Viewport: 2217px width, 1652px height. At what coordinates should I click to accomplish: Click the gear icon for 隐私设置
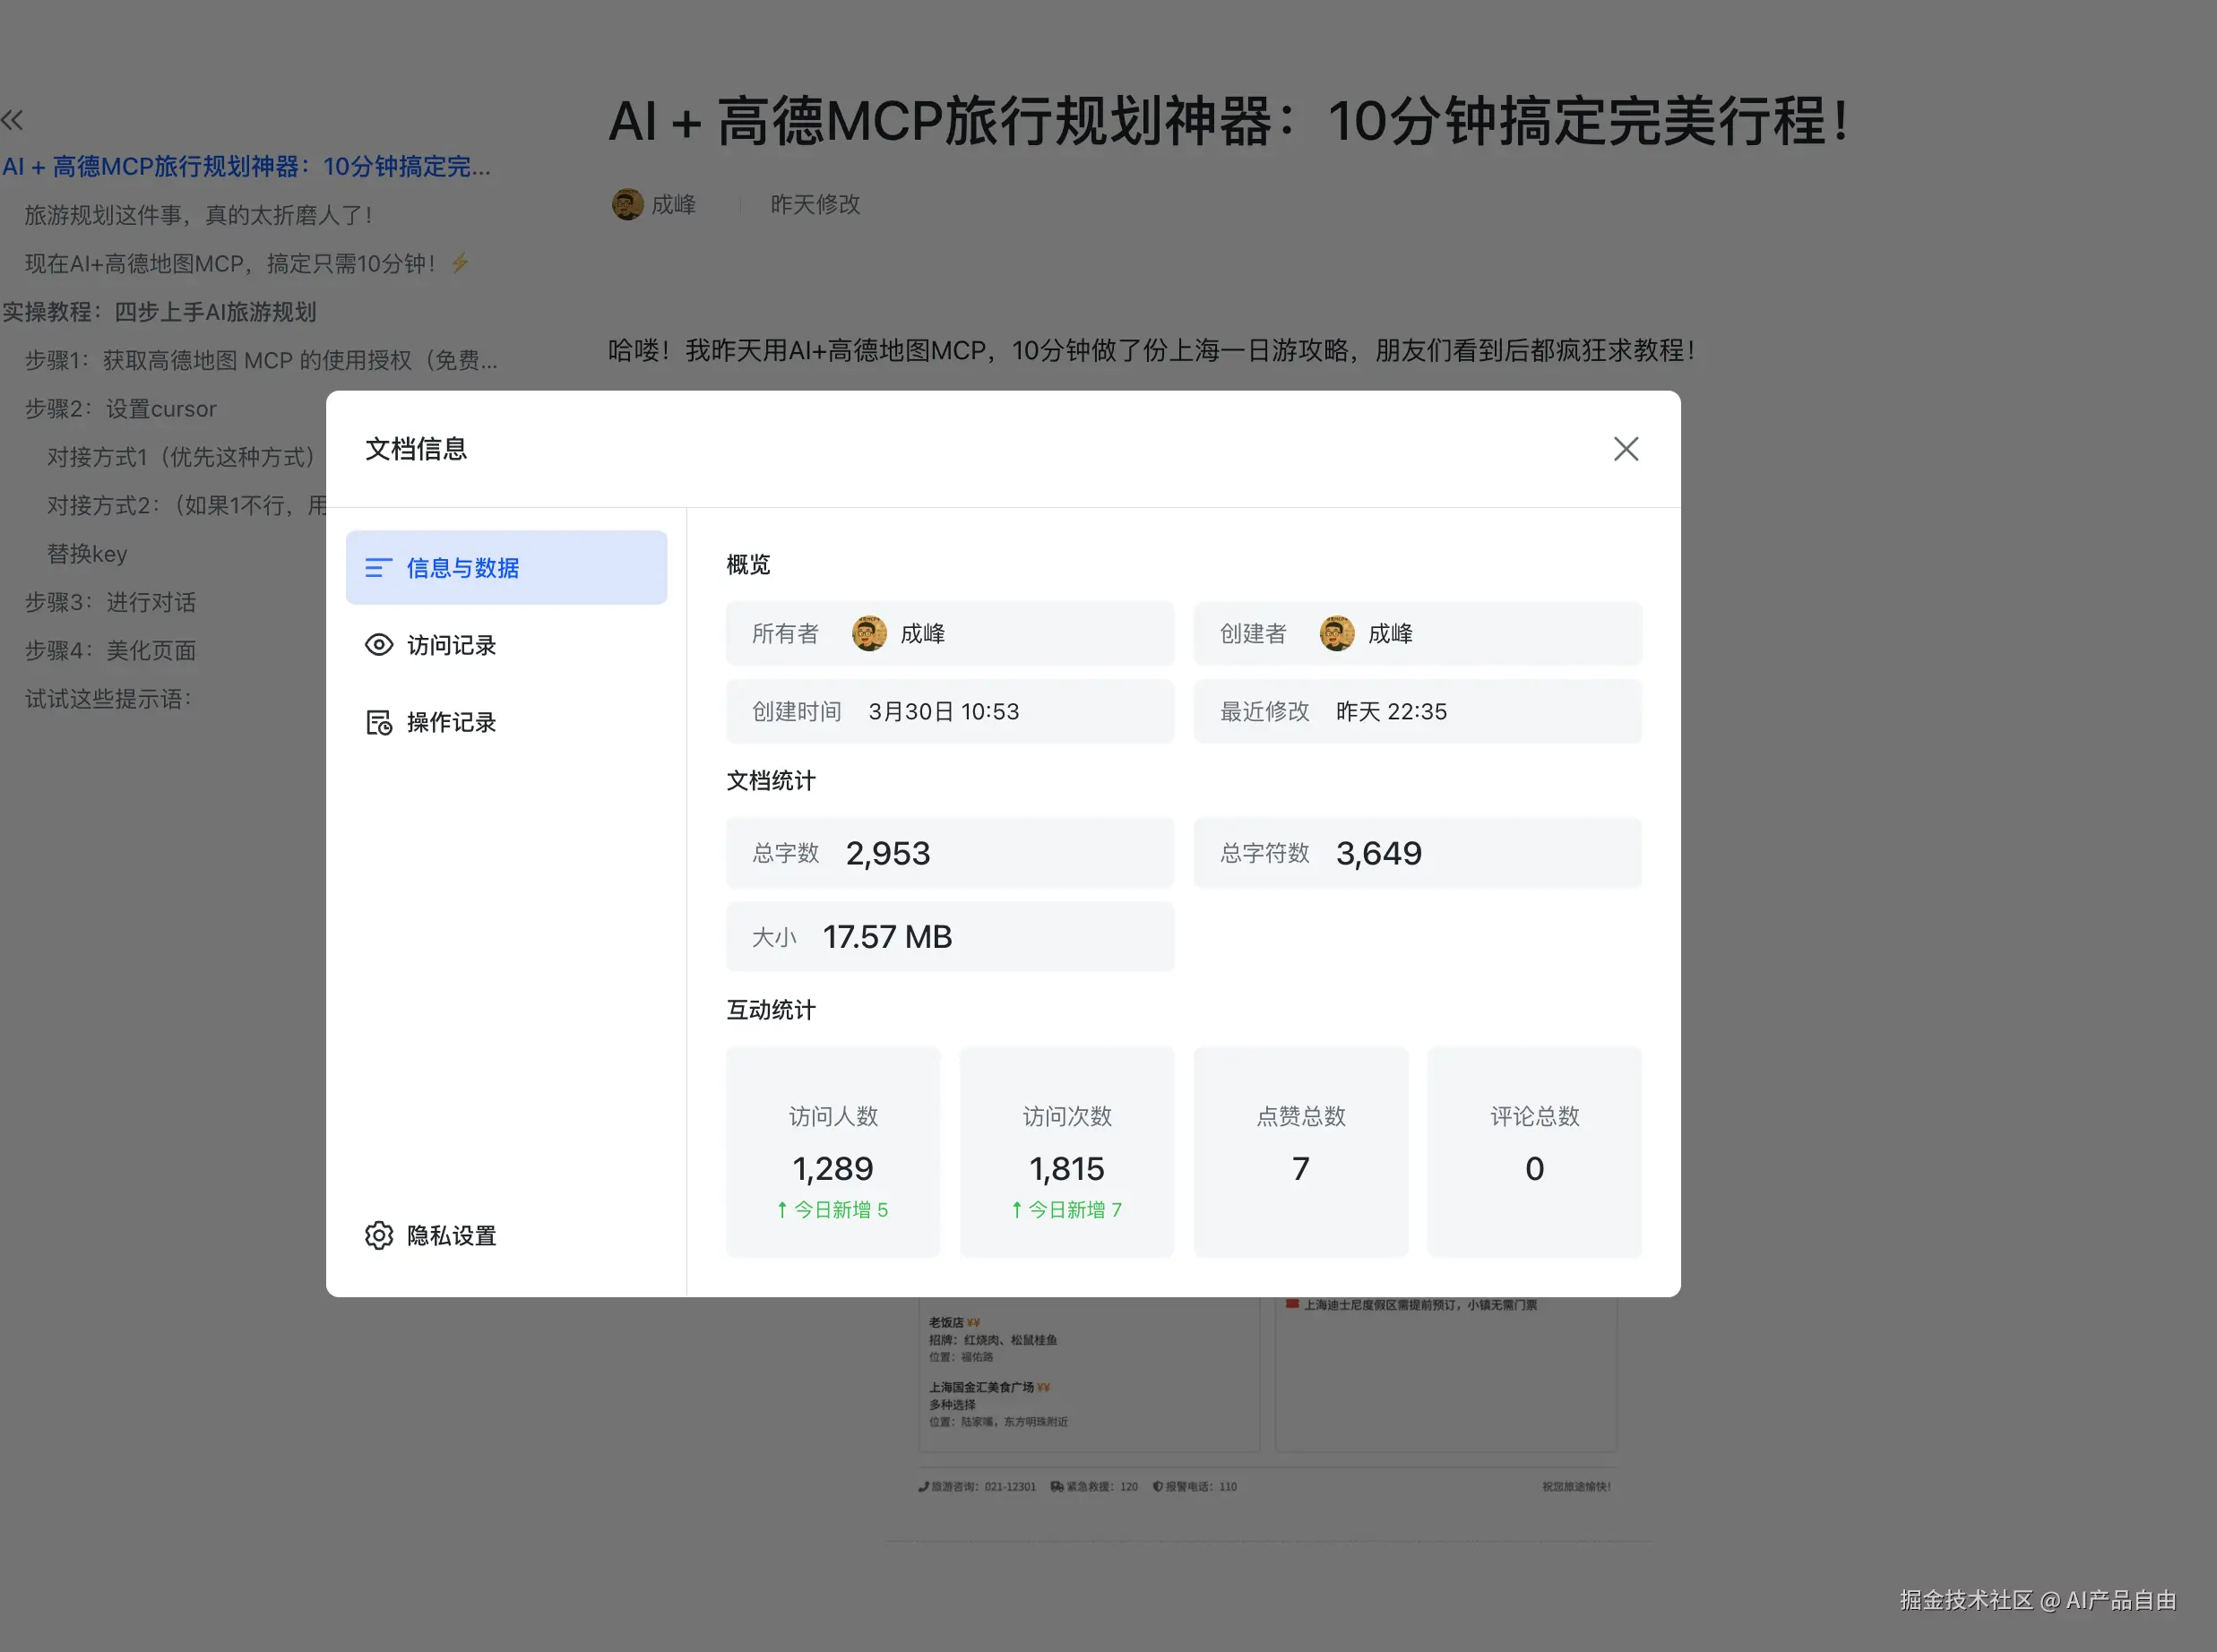pos(378,1235)
